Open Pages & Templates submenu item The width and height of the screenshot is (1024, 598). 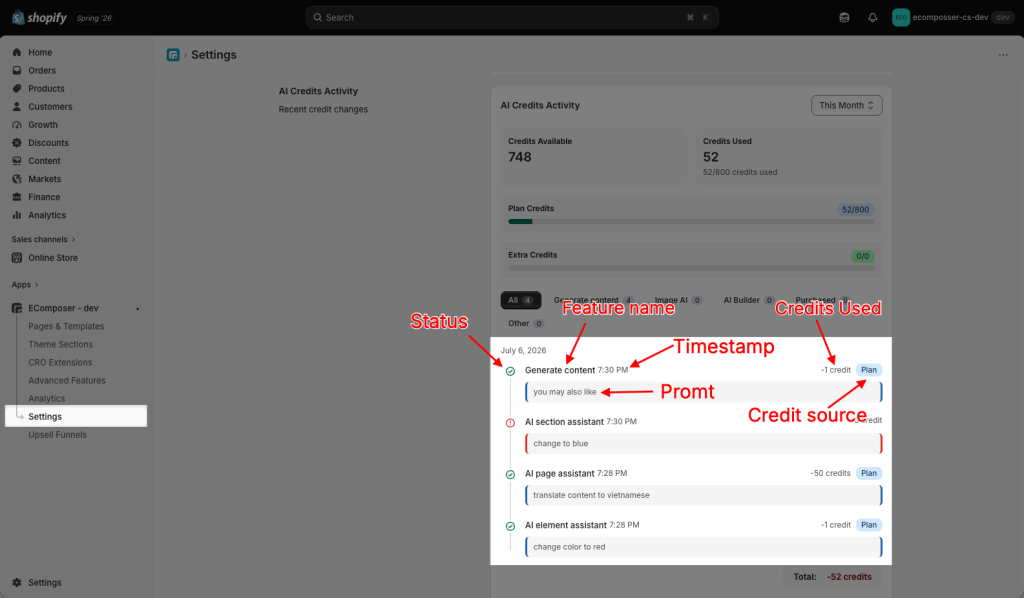pos(66,326)
